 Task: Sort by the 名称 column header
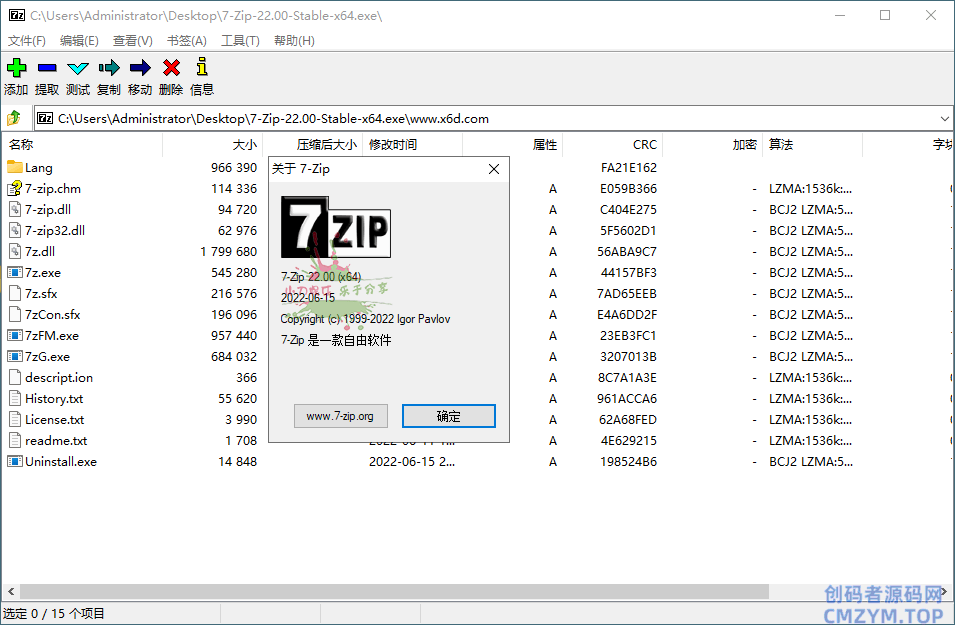(80, 145)
